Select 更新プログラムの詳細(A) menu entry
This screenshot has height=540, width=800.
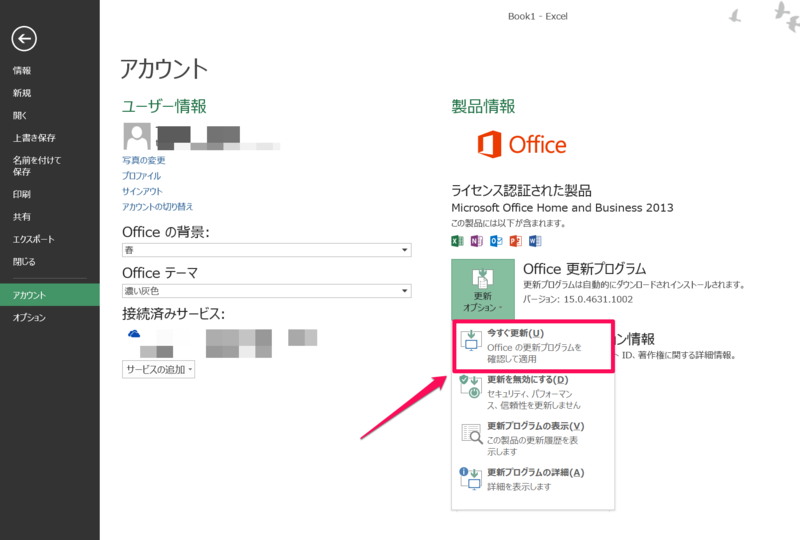[533, 479]
